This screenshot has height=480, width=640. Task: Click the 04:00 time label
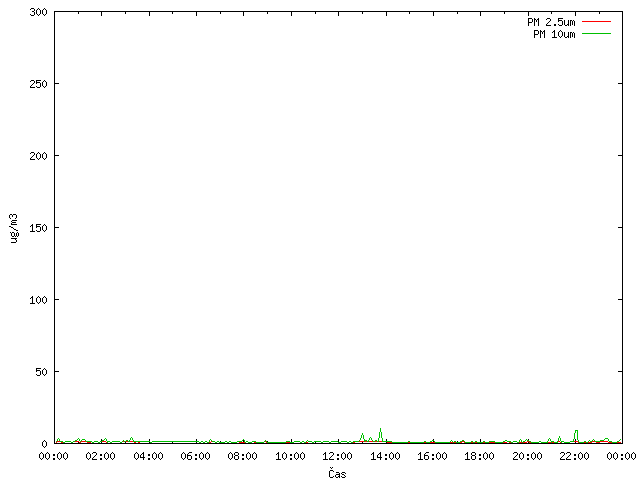coord(148,456)
